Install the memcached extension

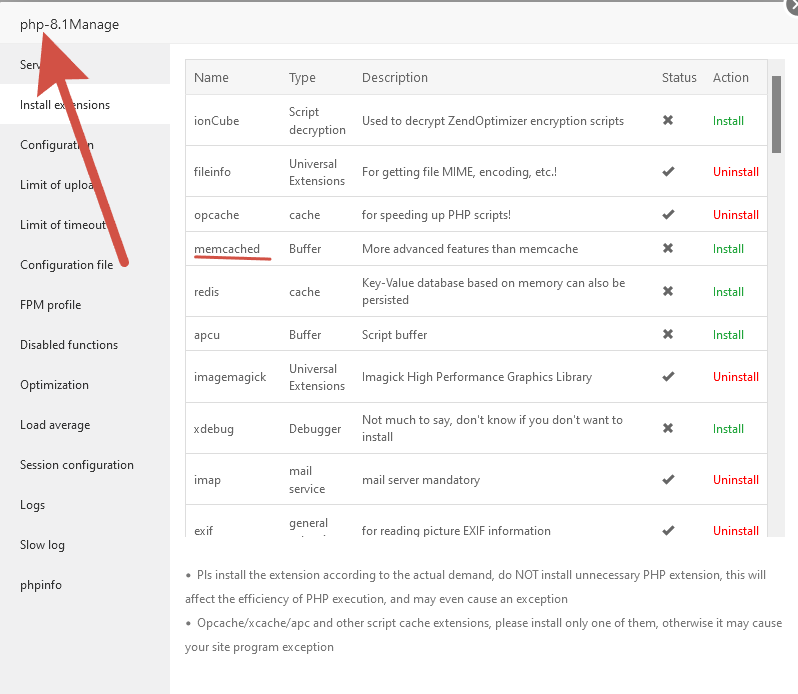point(728,249)
